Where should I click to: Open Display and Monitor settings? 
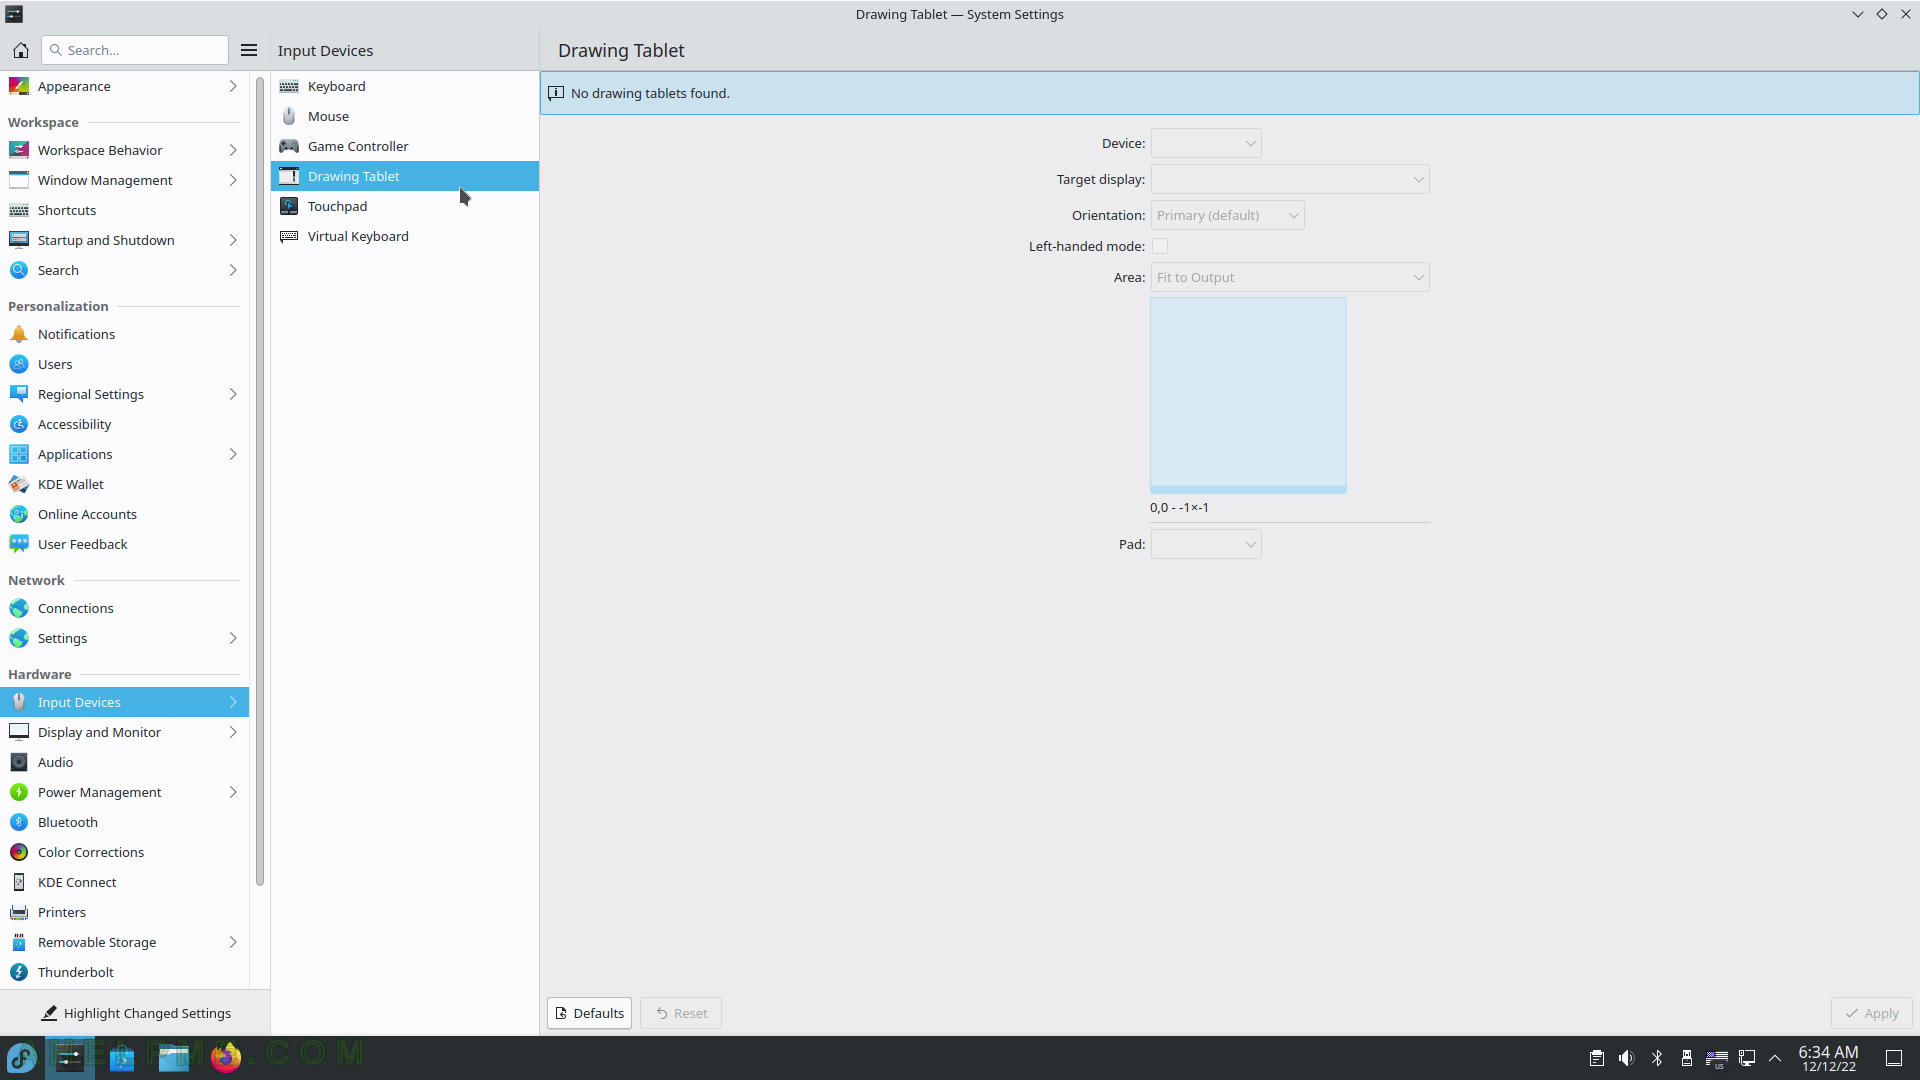click(124, 732)
